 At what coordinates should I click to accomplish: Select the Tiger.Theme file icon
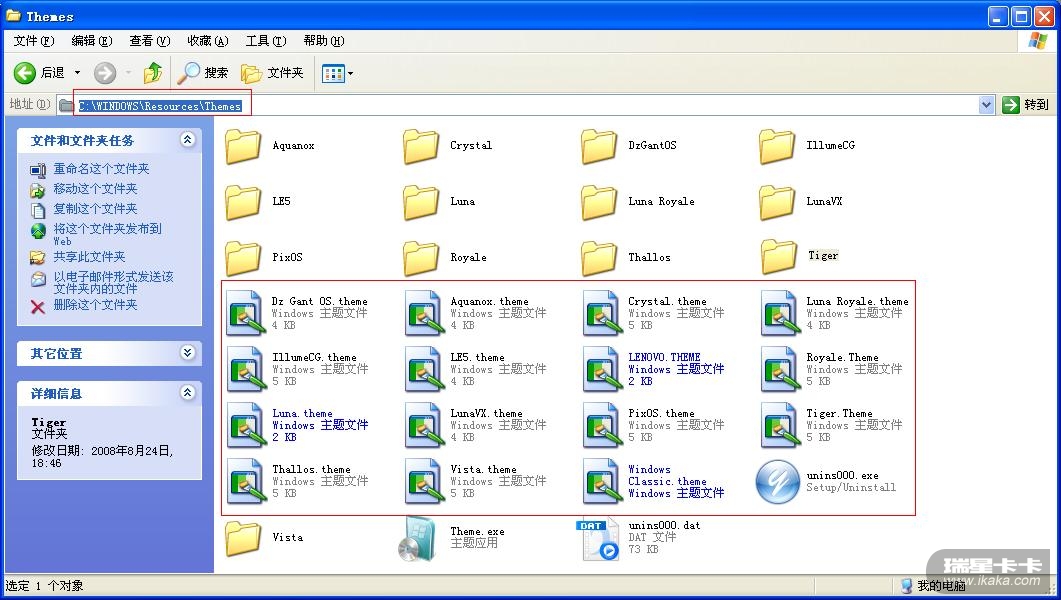pos(781,425)
